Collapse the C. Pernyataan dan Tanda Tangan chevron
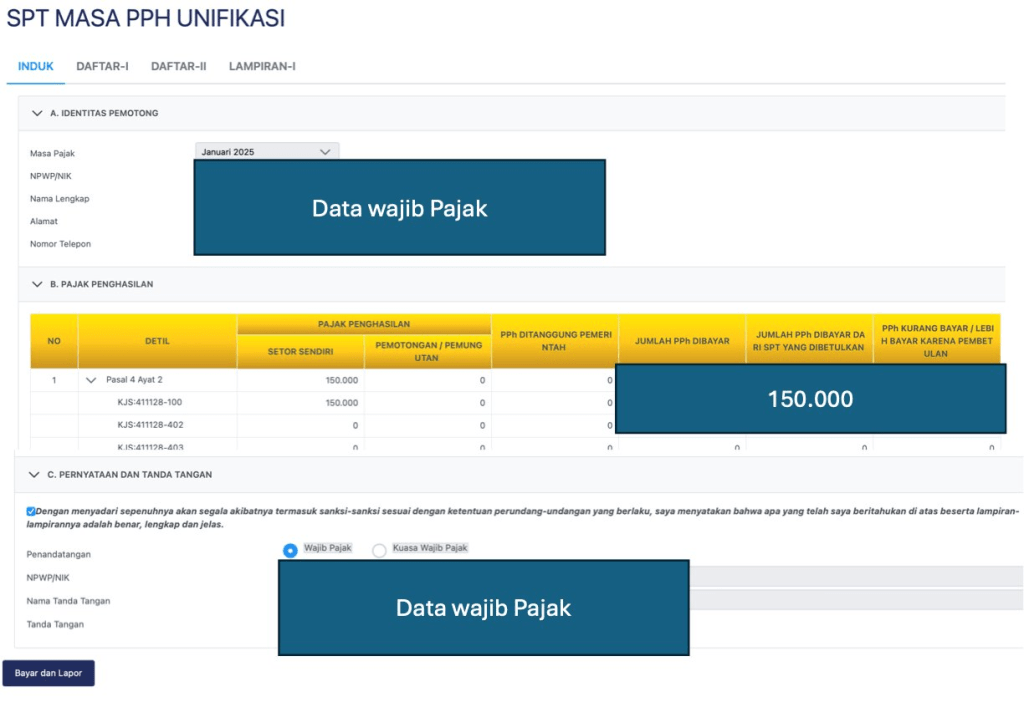 pos(35,475)
